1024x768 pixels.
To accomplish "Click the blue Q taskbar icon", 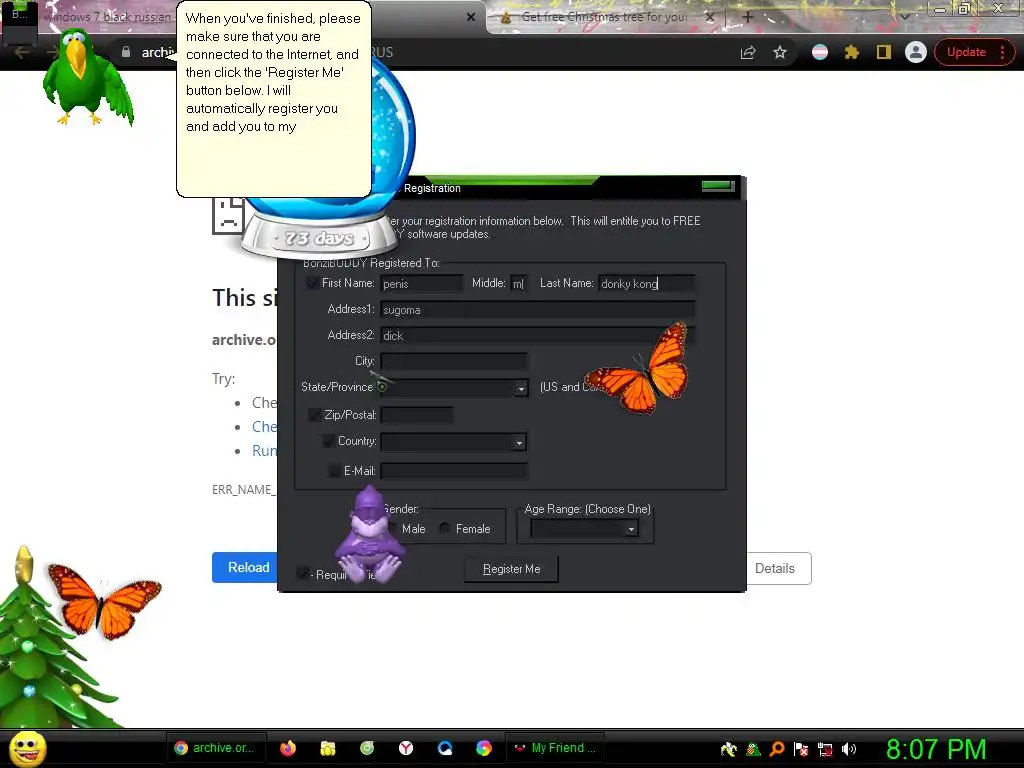I will click(445, 748).
